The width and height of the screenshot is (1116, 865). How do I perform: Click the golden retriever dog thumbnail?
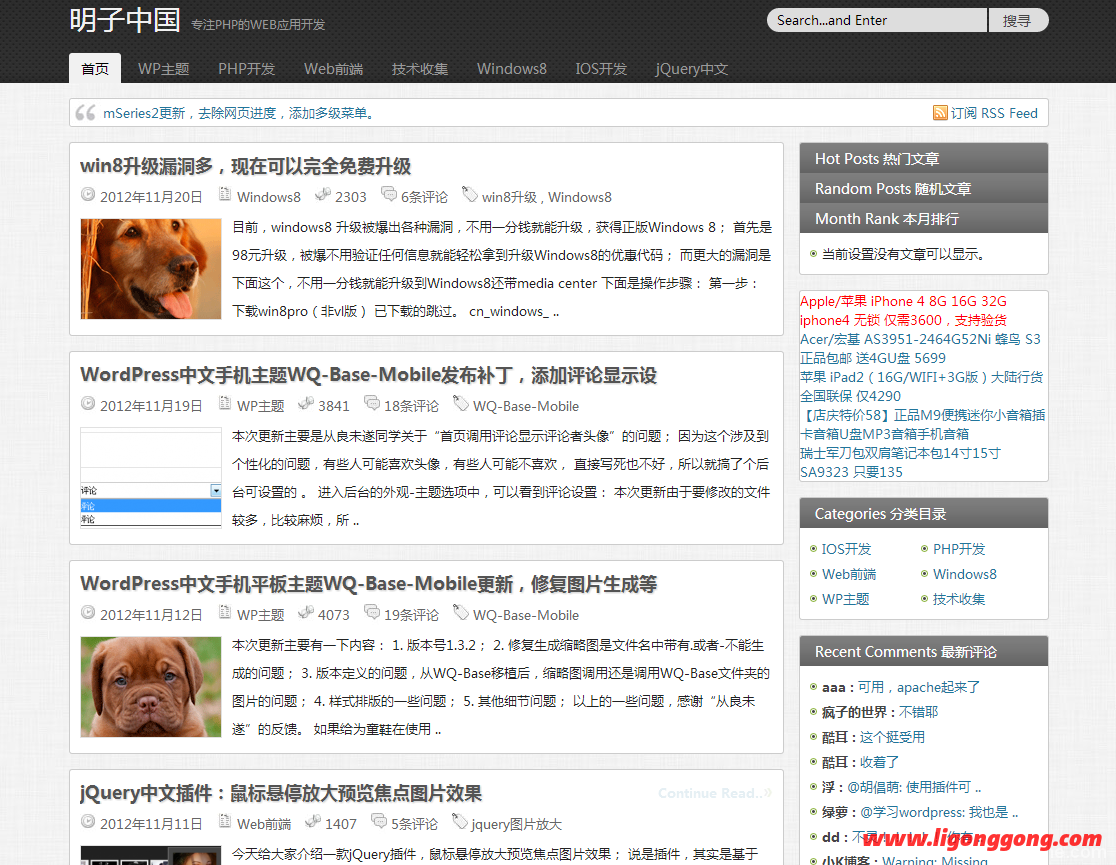(x=151, y=268)
